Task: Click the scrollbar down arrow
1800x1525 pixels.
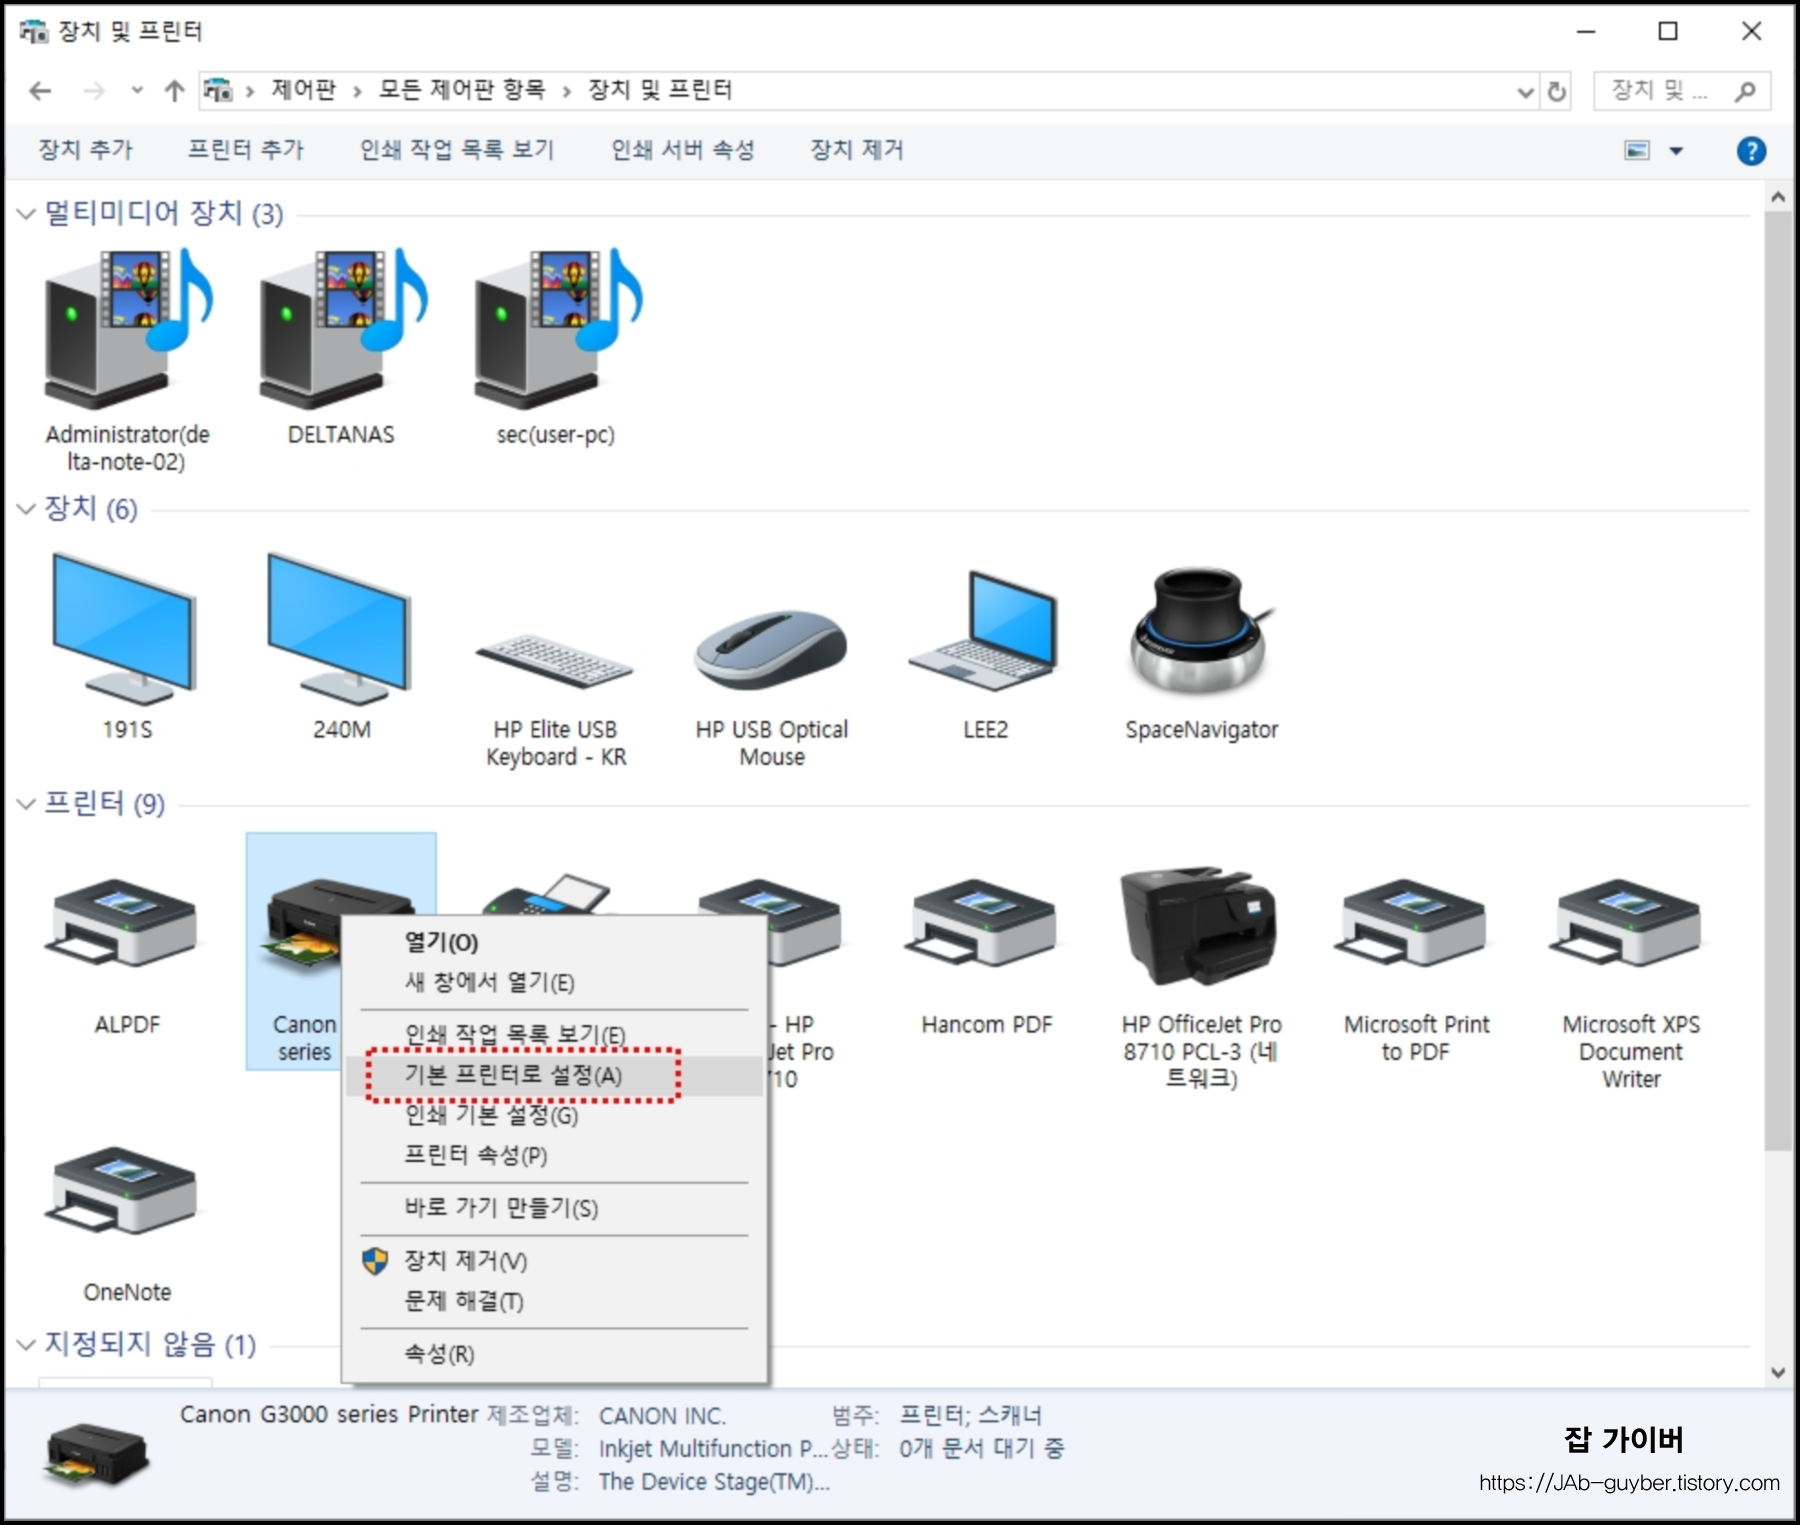Action: [1777, 1373]
